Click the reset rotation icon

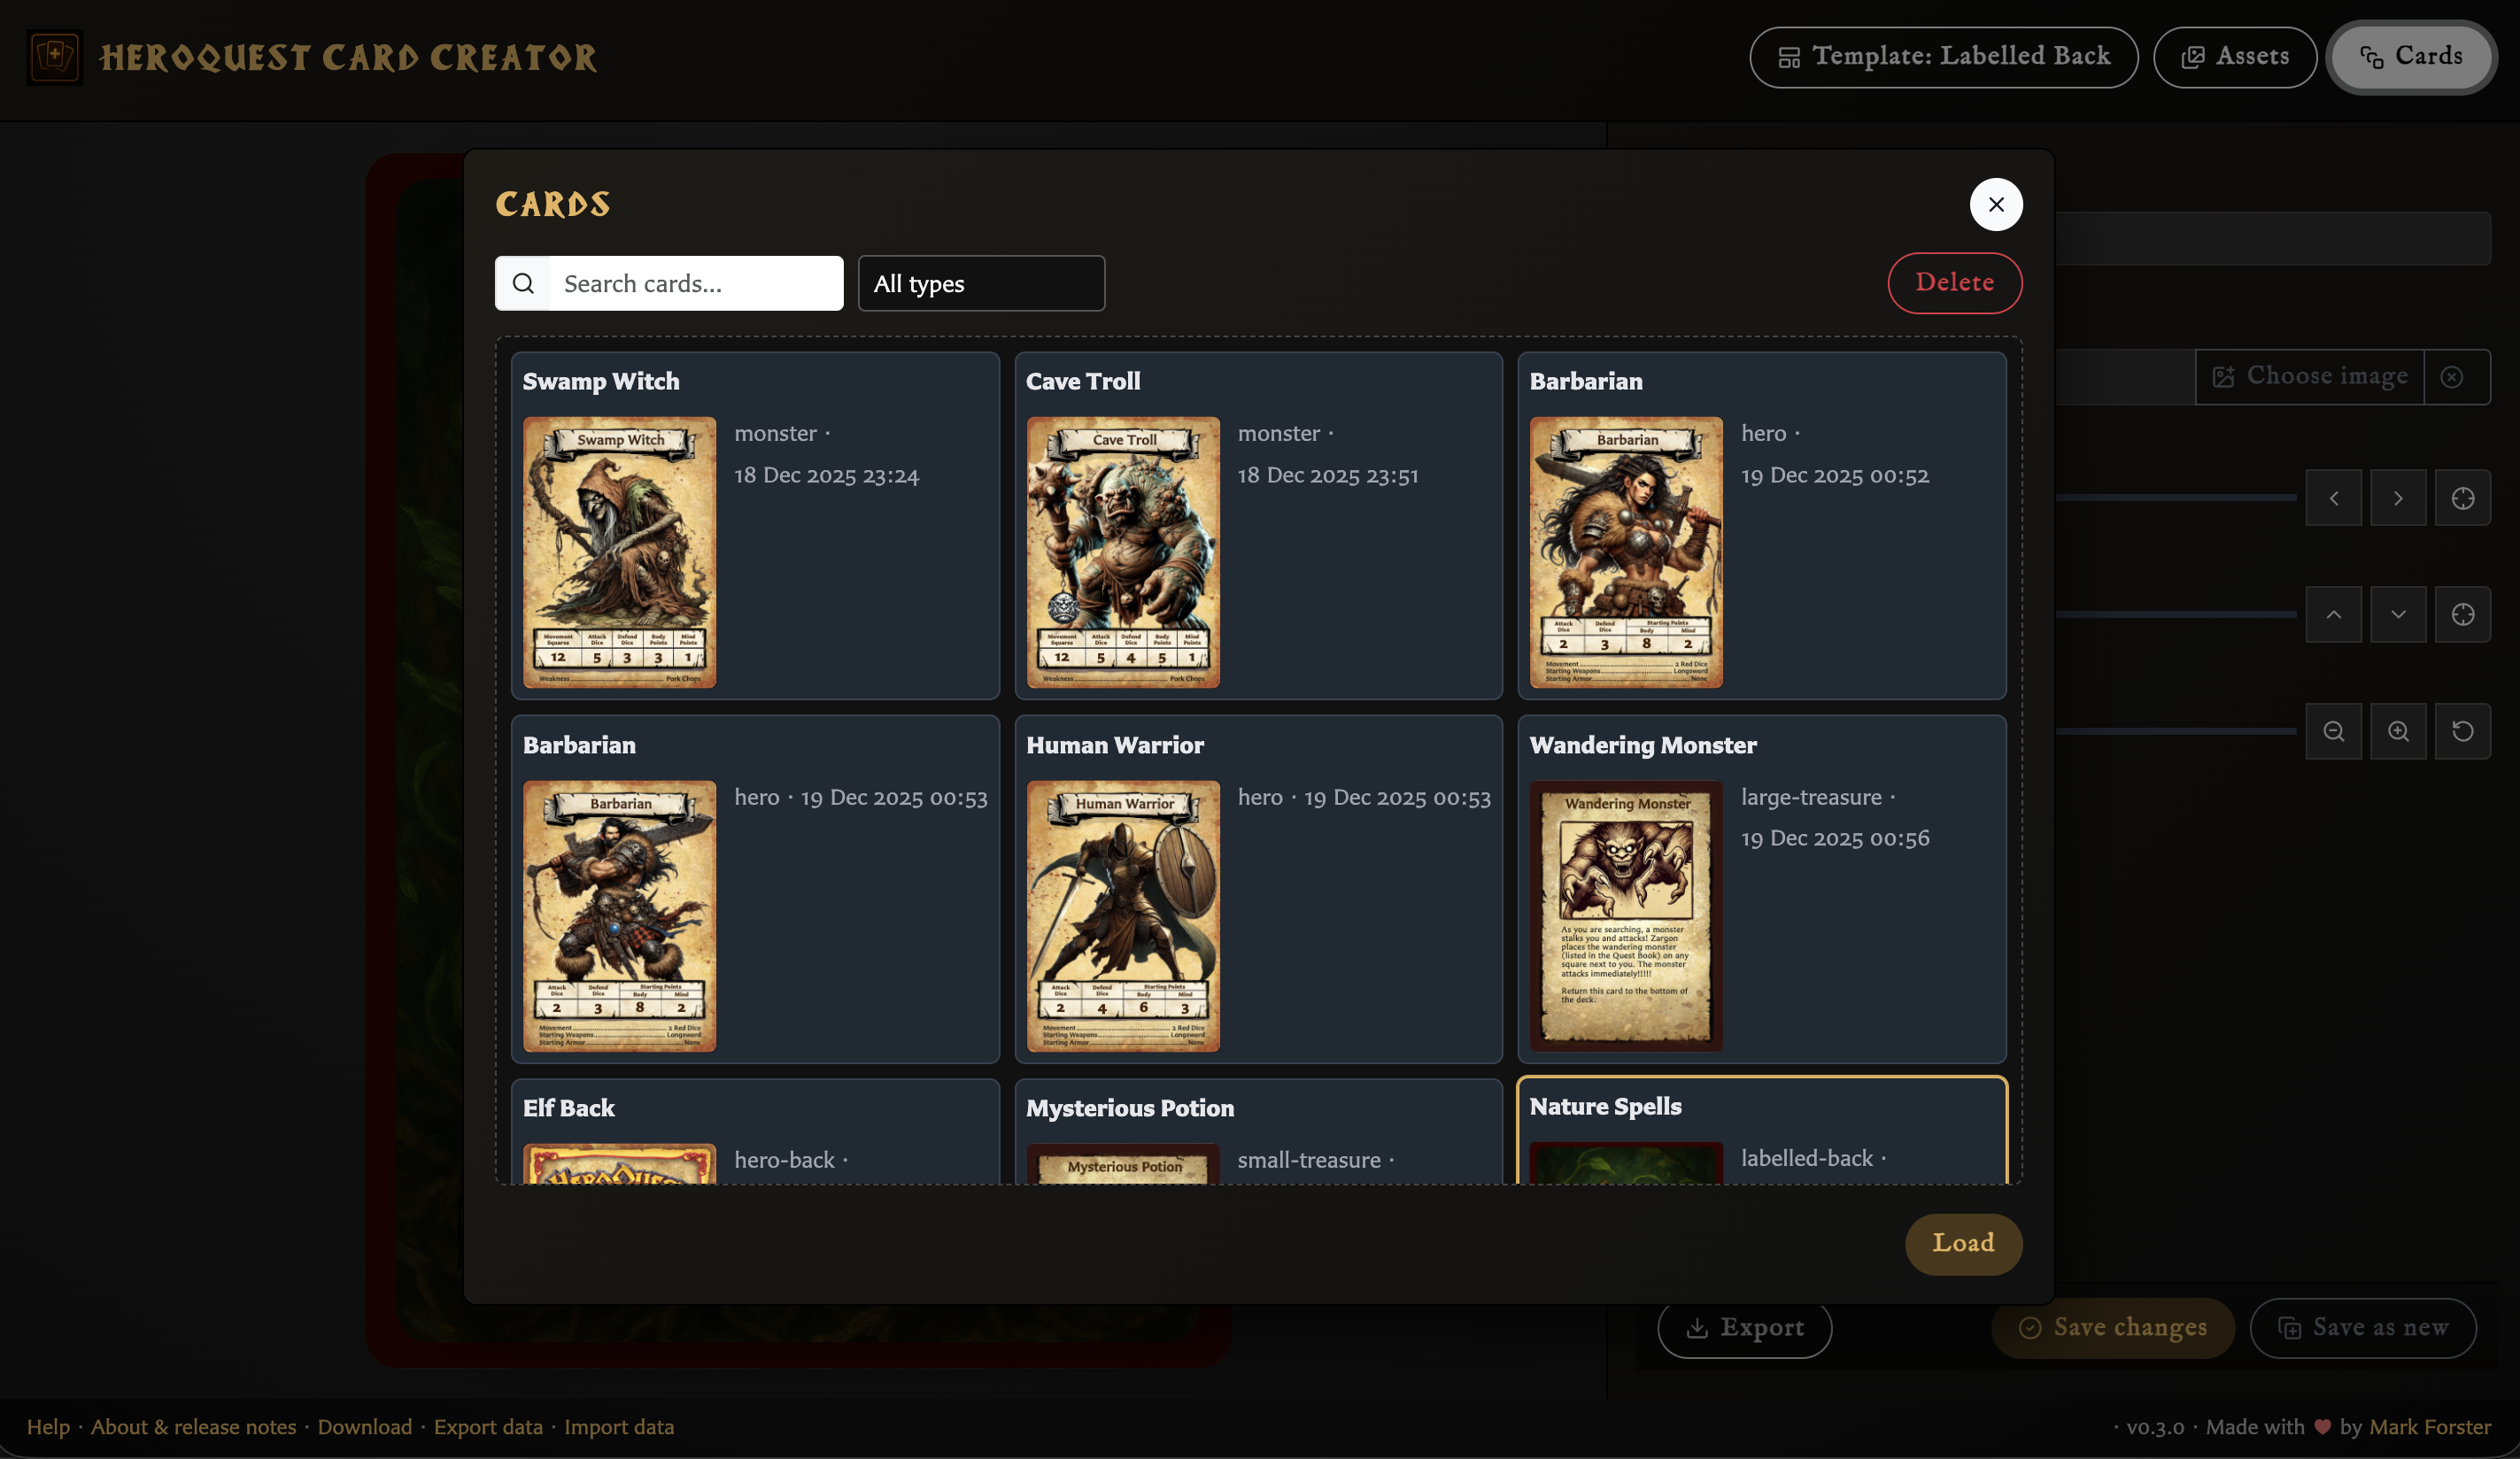click(x=2462, y=731)
